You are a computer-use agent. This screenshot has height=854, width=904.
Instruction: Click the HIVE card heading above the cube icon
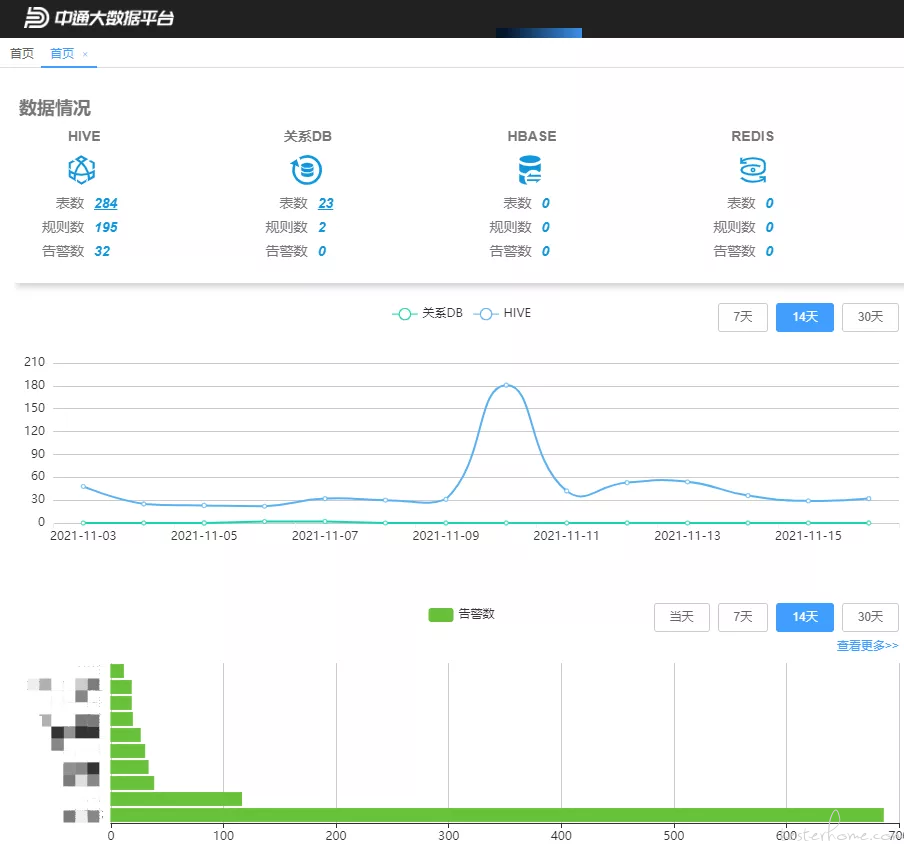[84, 136]
